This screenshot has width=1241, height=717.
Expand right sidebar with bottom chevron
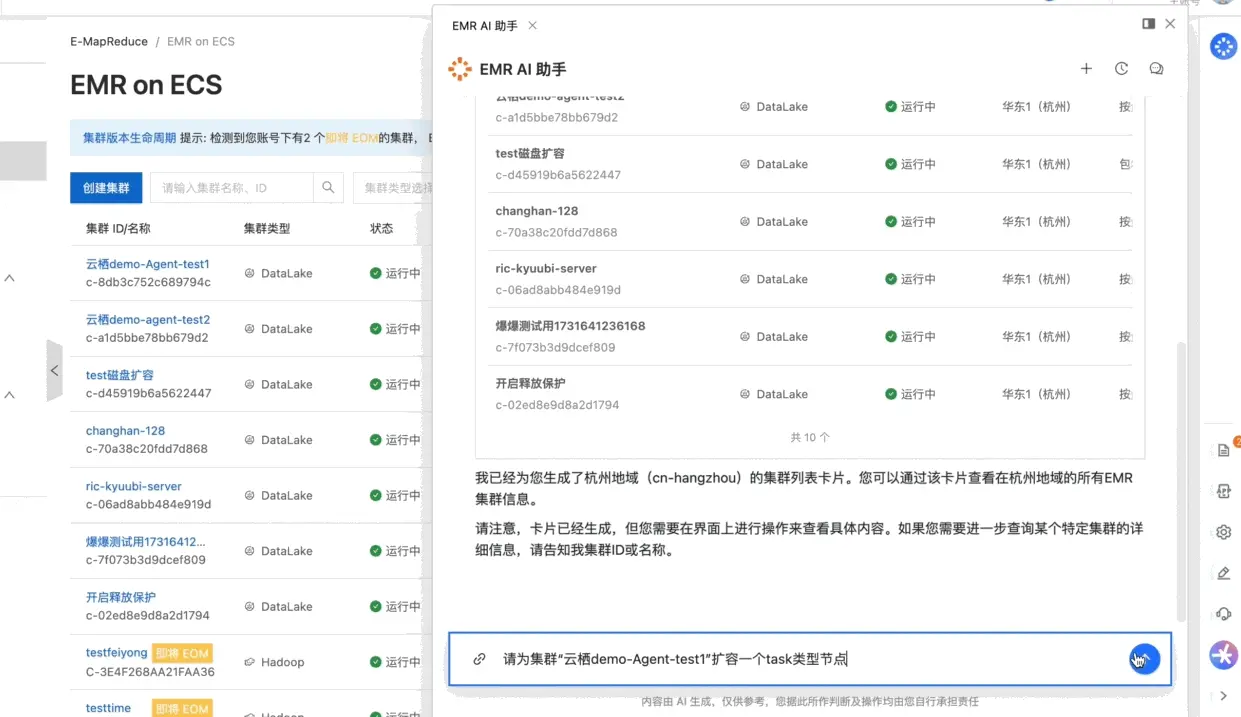pos(1224,696)
